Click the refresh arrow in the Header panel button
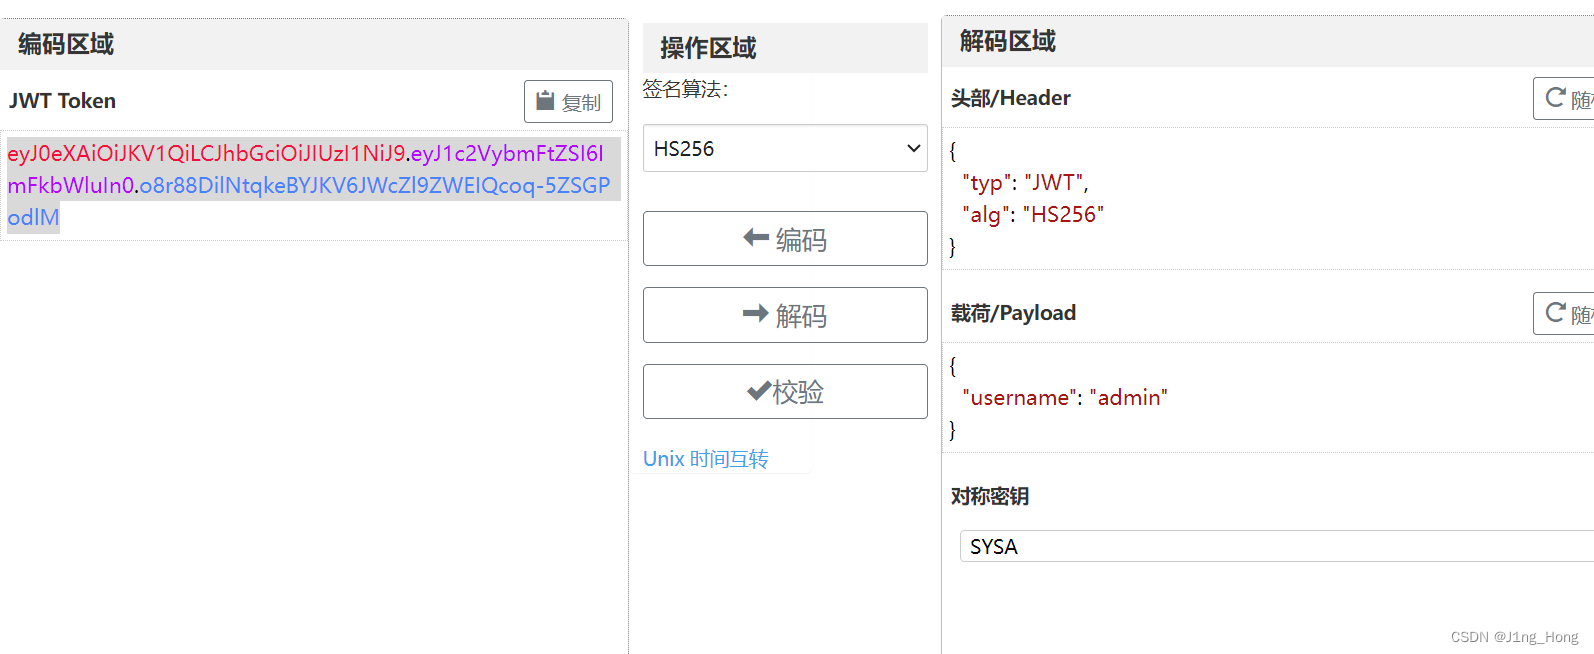This screenshot has width=1594, height=654. click(x=1555, y=98)
